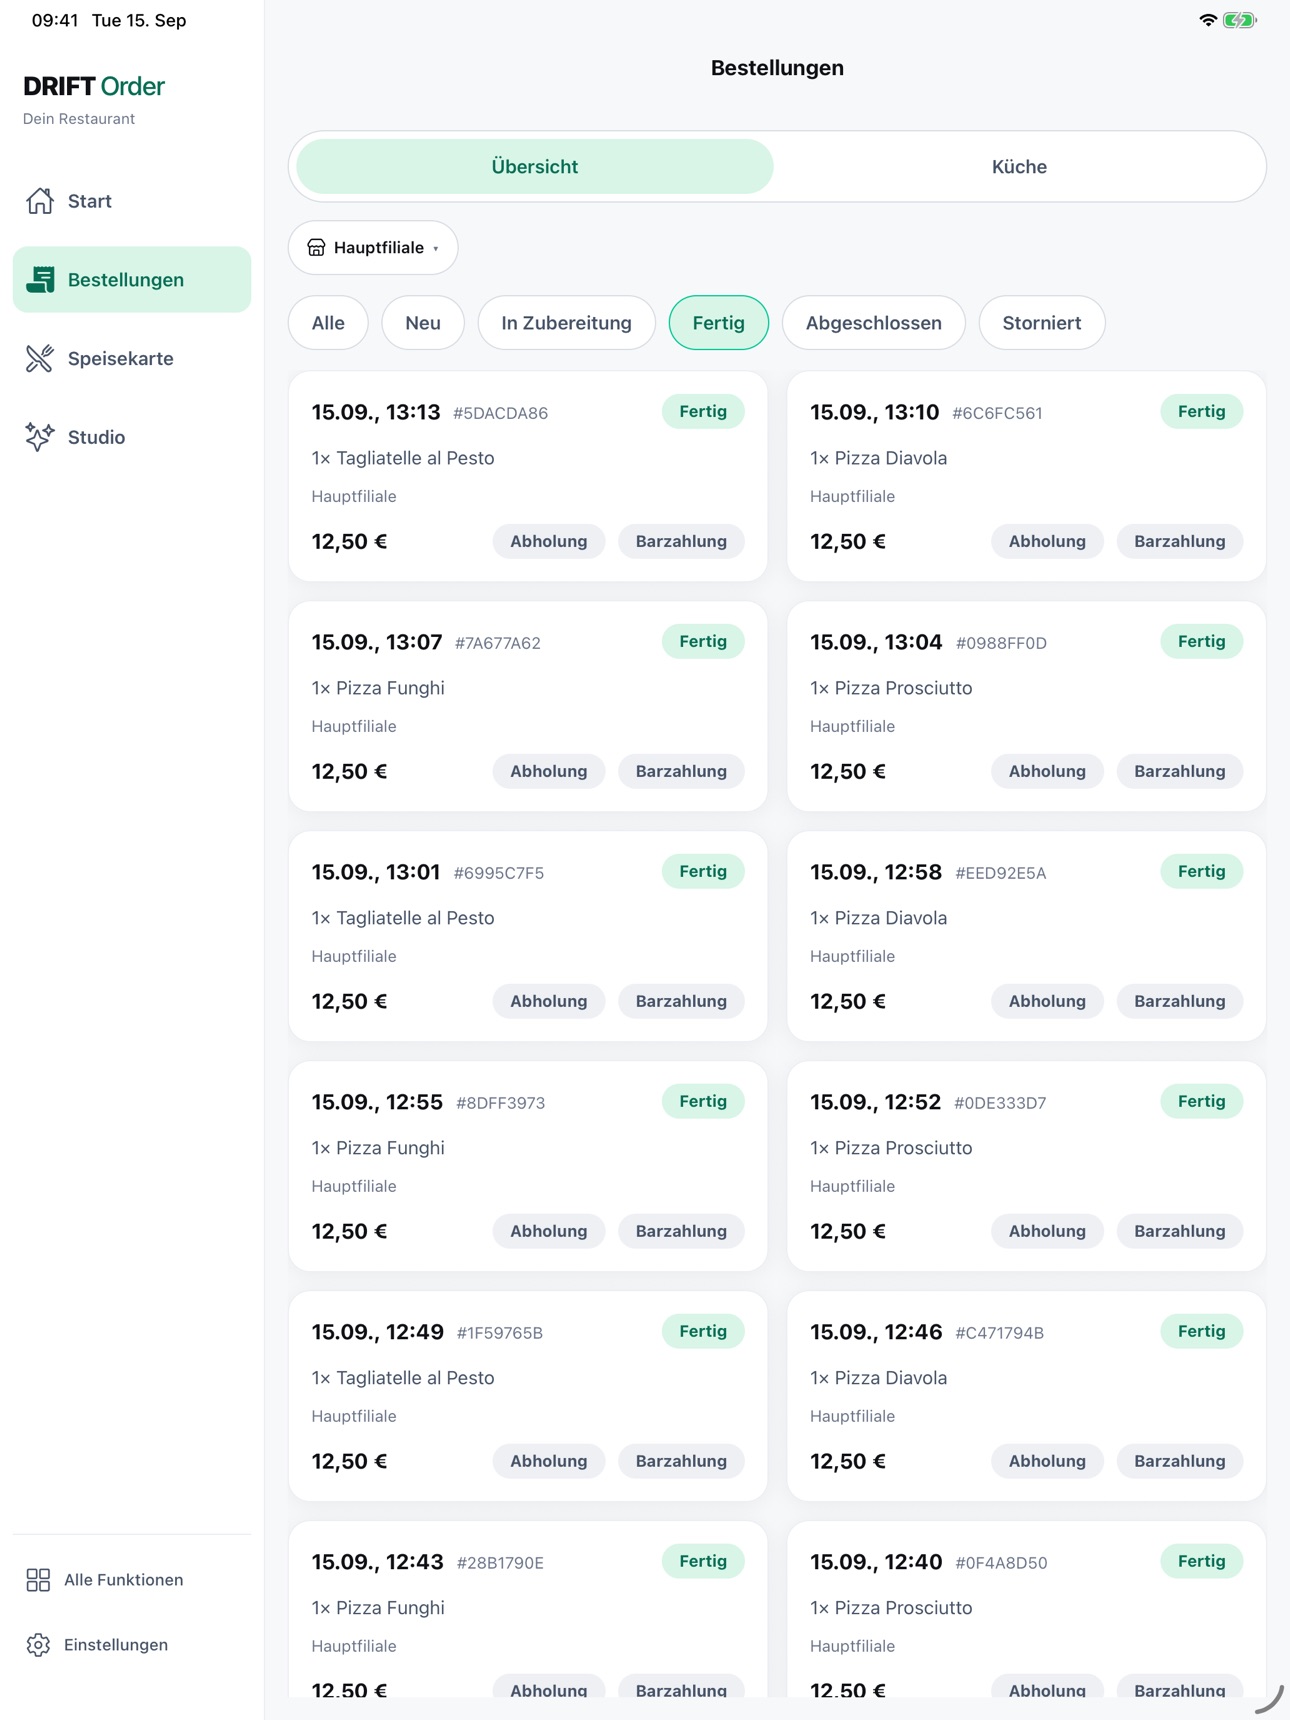Click the Speisekarte cutlery icon
This screenshot has width=1290, height=1720.
click(x=40, y=358)
